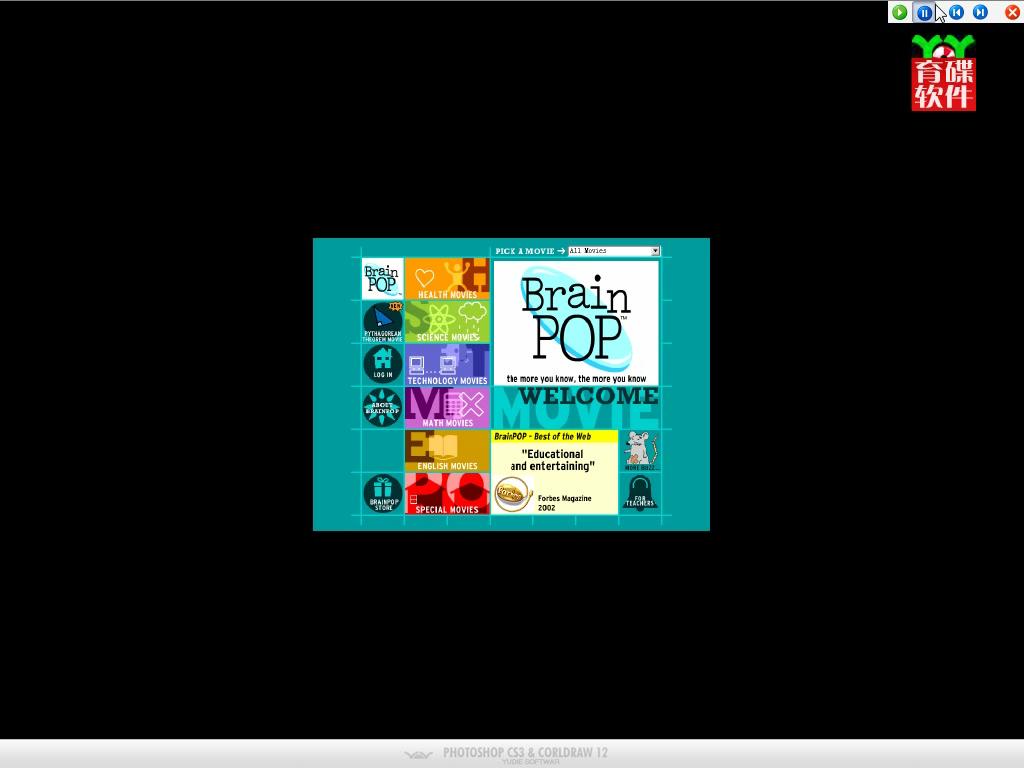Open the About BrainPOP icon

pos(383,408)
